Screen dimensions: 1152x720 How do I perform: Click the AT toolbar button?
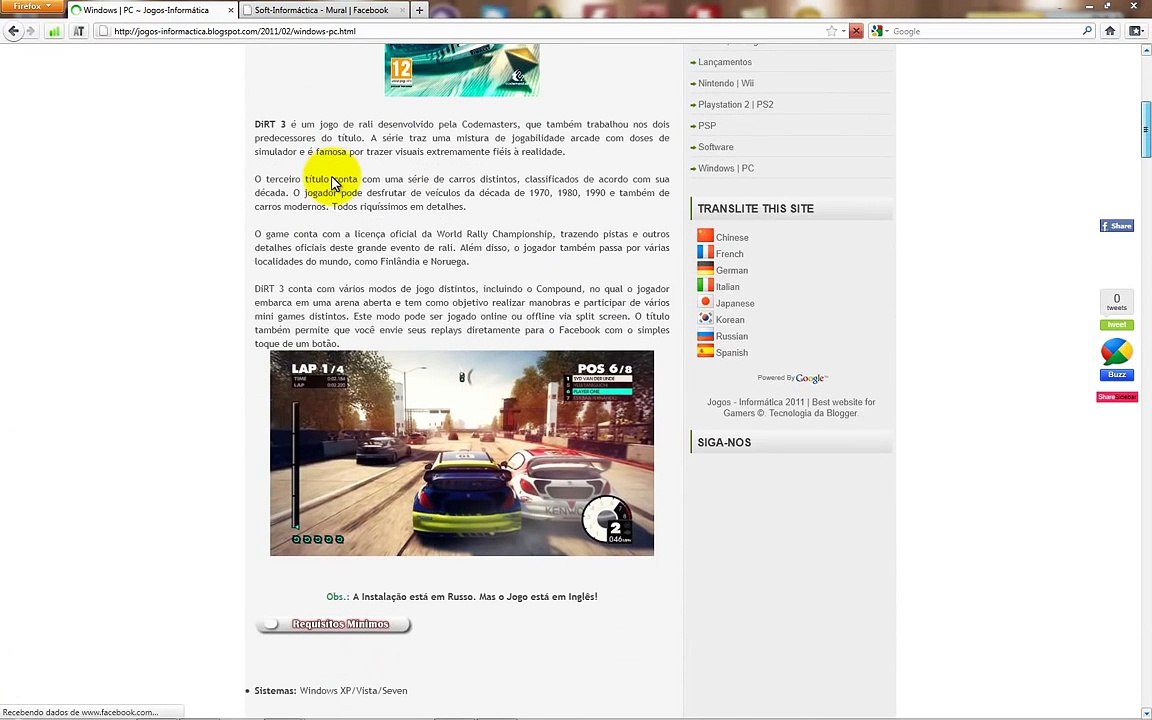click(78, 31)
